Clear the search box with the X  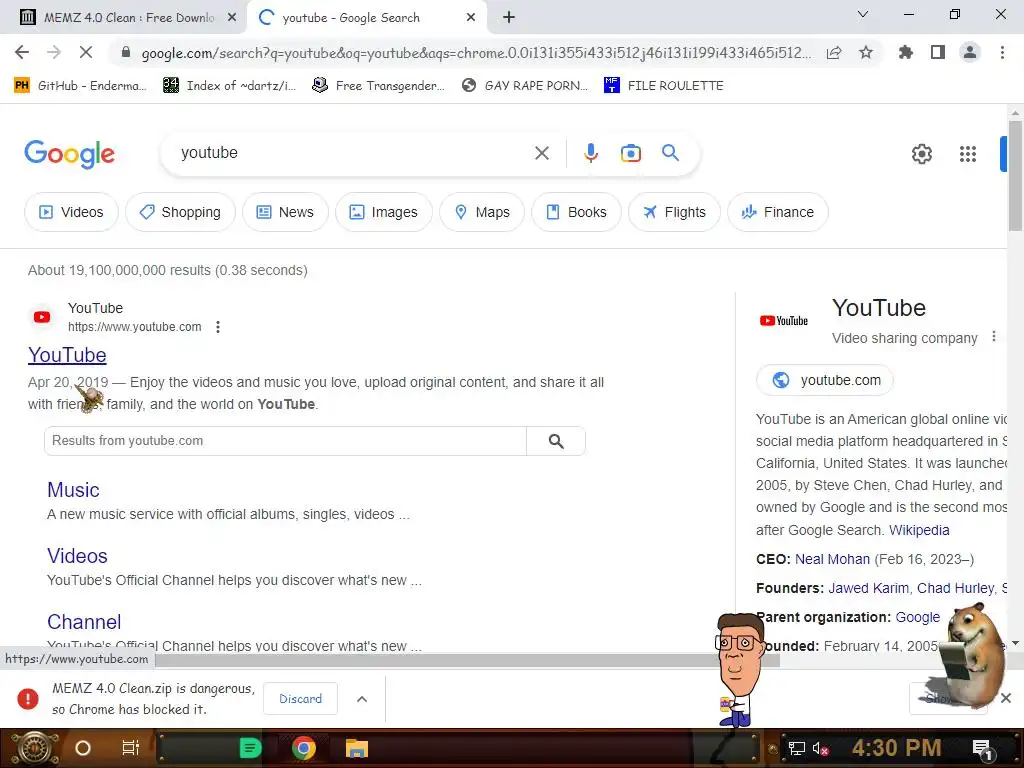(x=541, y=153)
